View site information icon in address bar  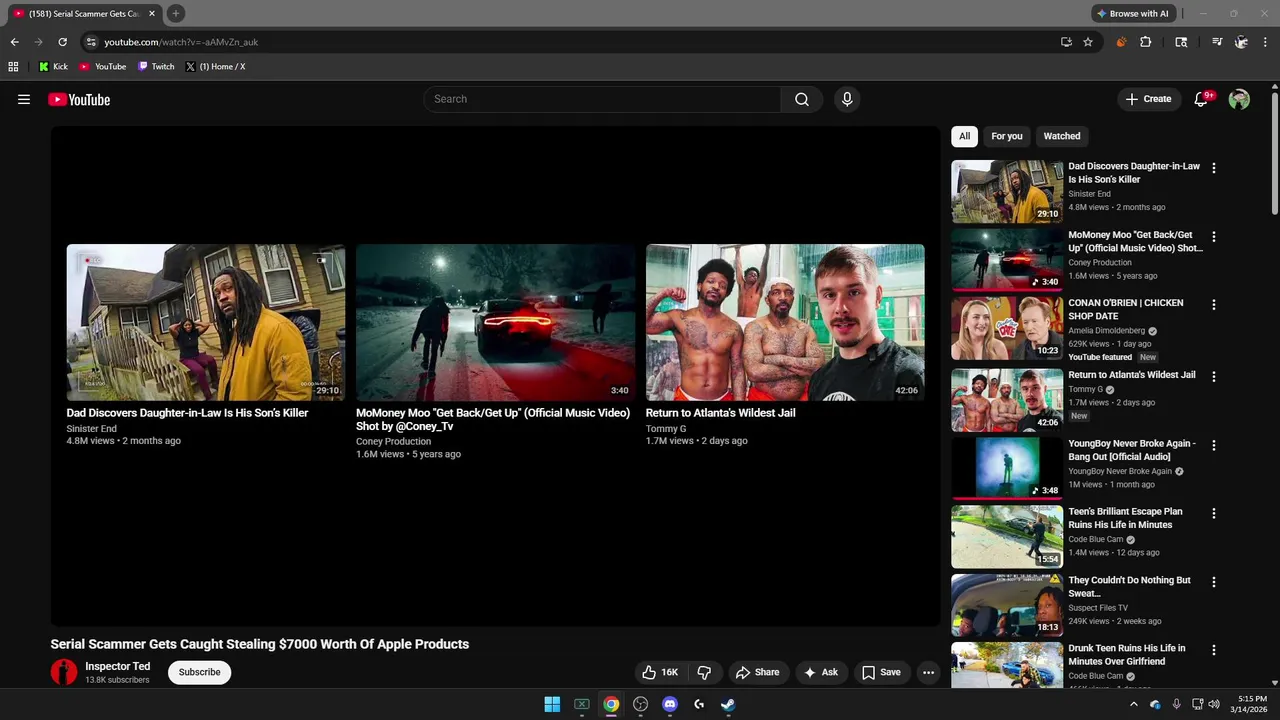pos(91,42)
